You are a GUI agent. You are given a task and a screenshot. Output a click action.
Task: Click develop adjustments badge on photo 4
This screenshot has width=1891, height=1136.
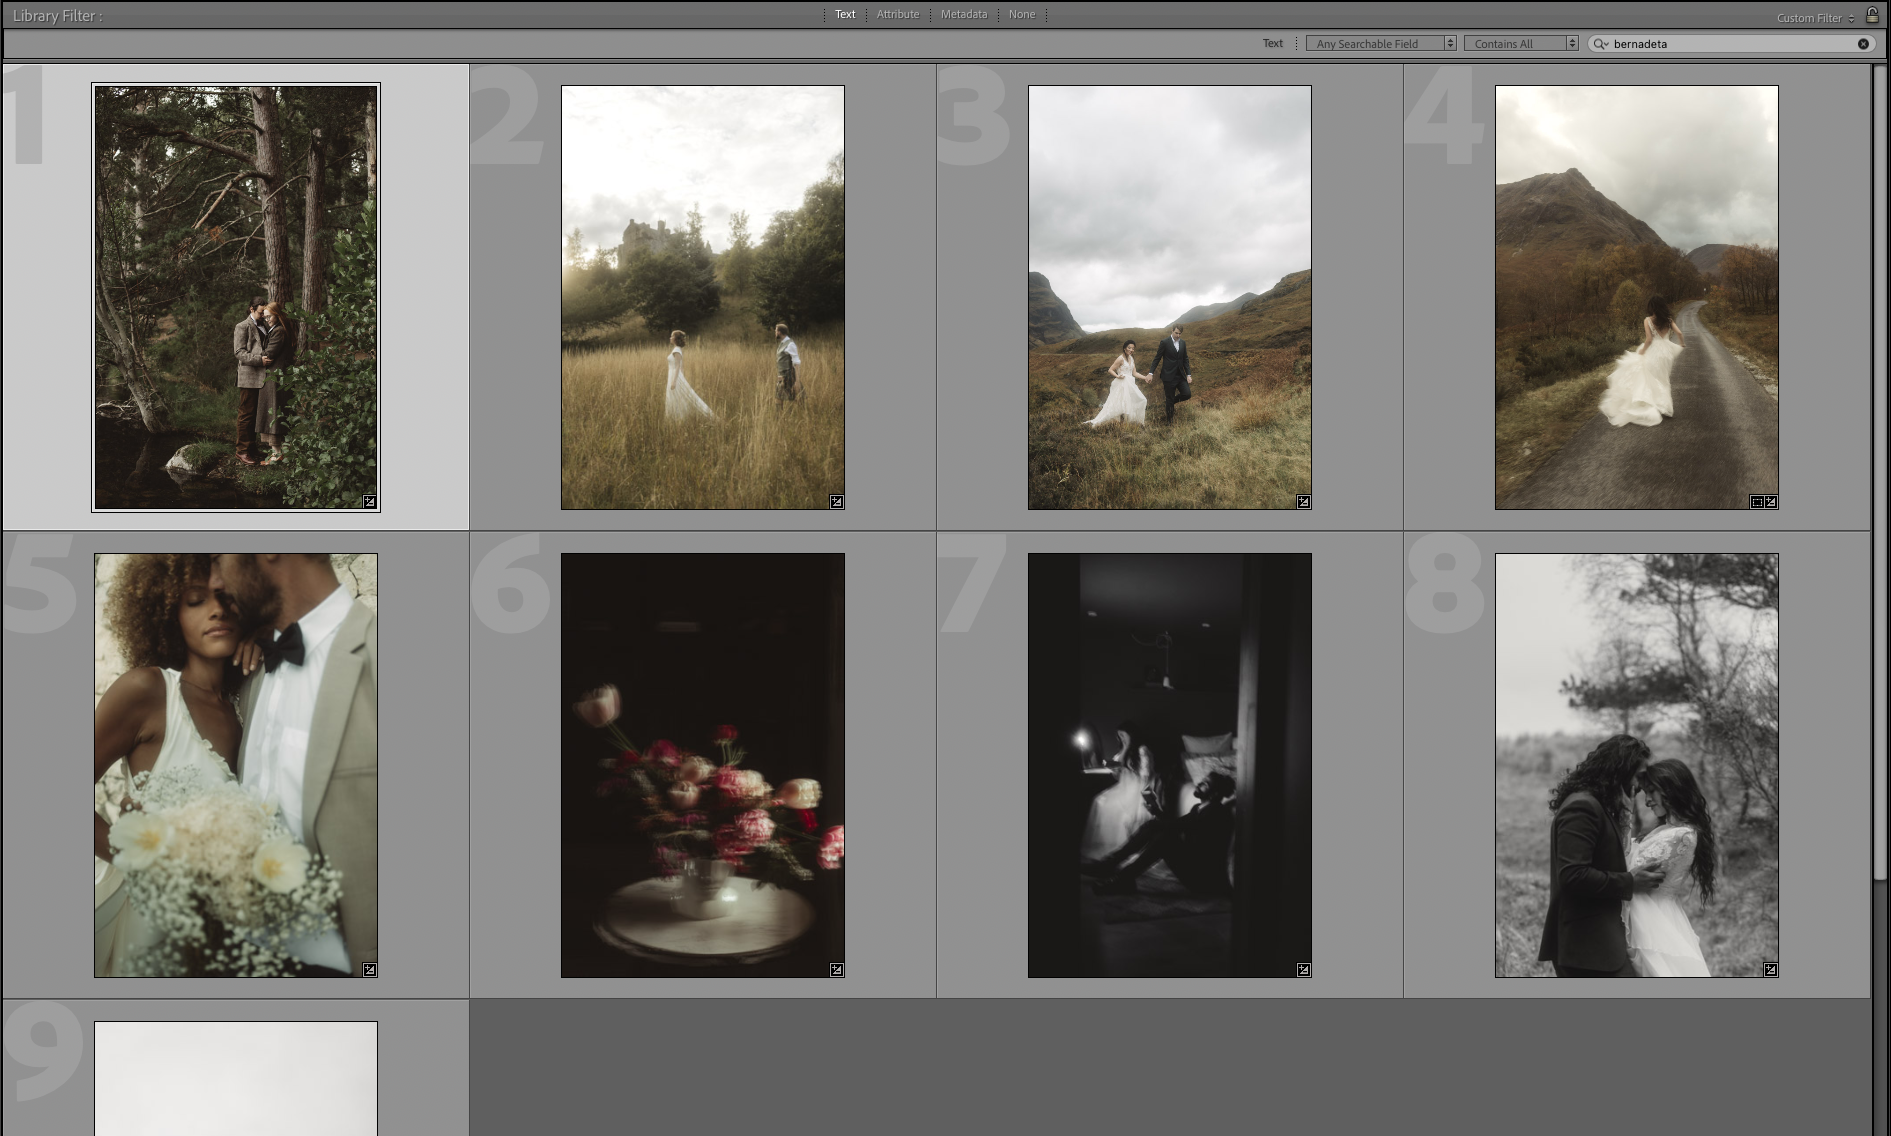coord(1771,502)
